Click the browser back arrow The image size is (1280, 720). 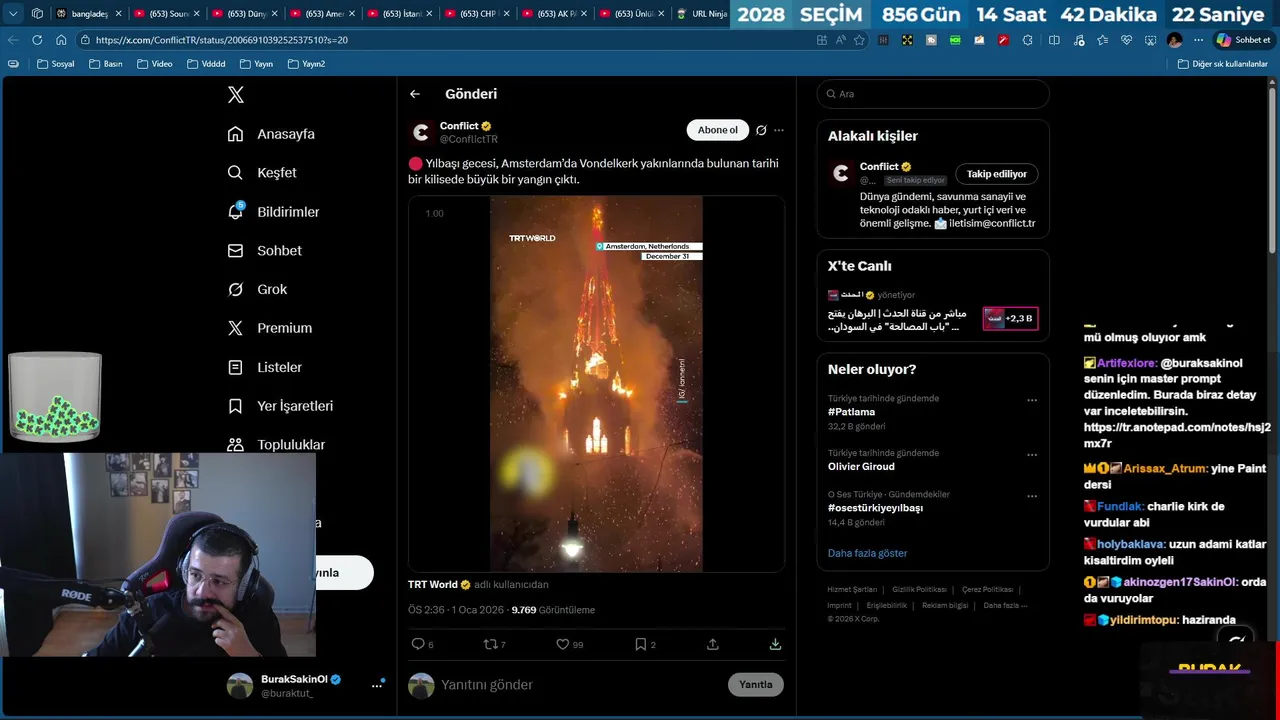(13, 40)
